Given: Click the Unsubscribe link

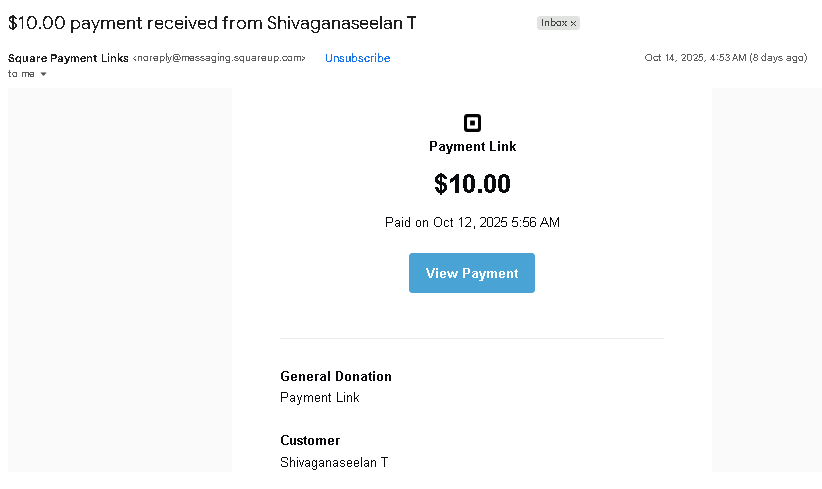Looking at the screenshot, I should (357, 58).
